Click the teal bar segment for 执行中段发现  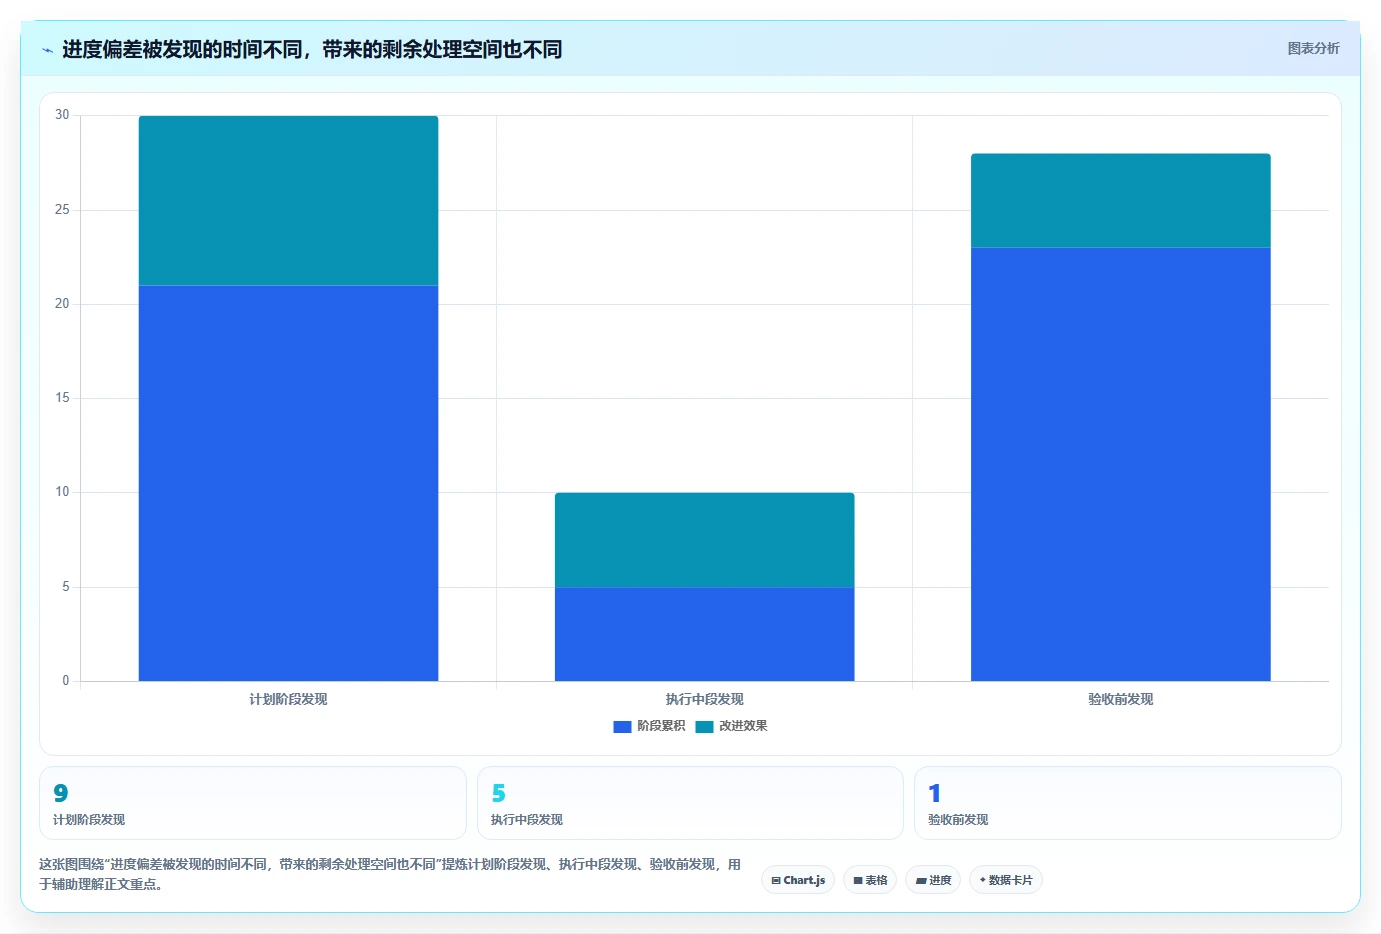pyautogui.click(x=704, y=540)
